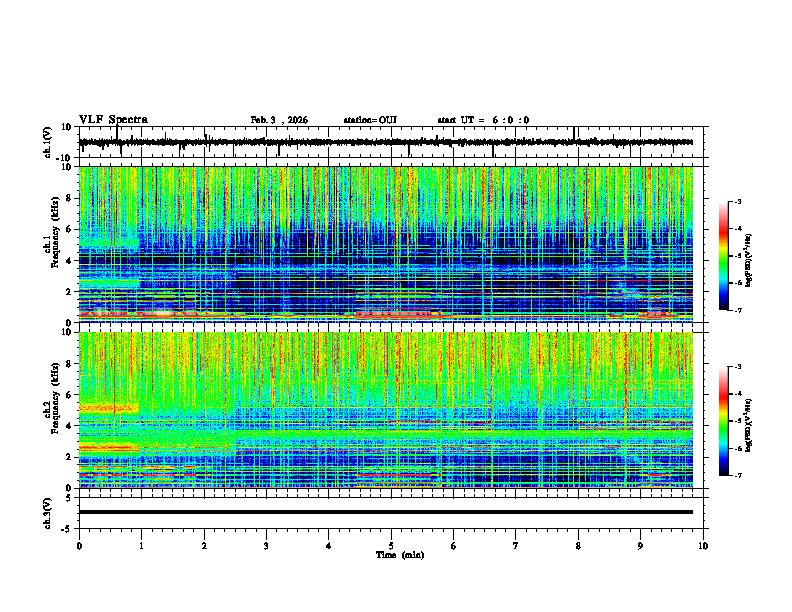The width and height of the screenshot is (792, 612).
Task: Click the "4" tick on the time axis
Action: (x=329, y=546)
